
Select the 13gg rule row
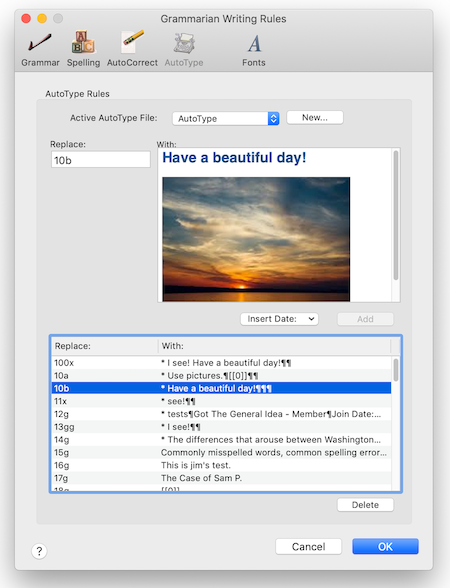[221, 427]
